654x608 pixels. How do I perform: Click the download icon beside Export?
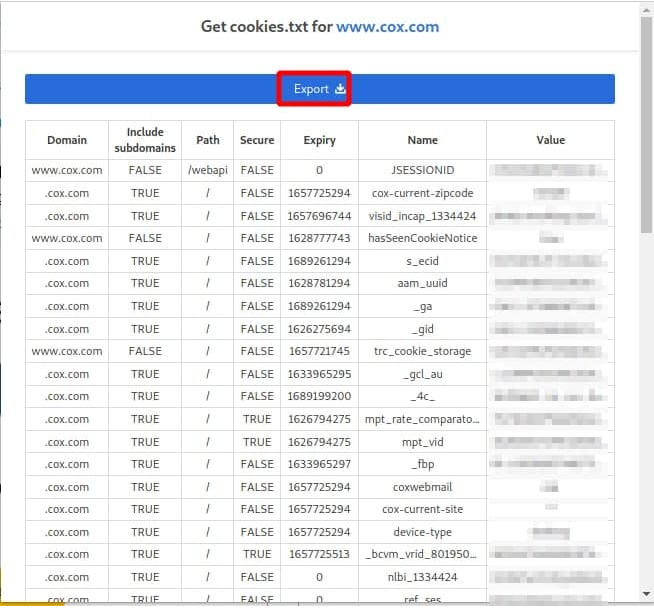click(340, 88)
